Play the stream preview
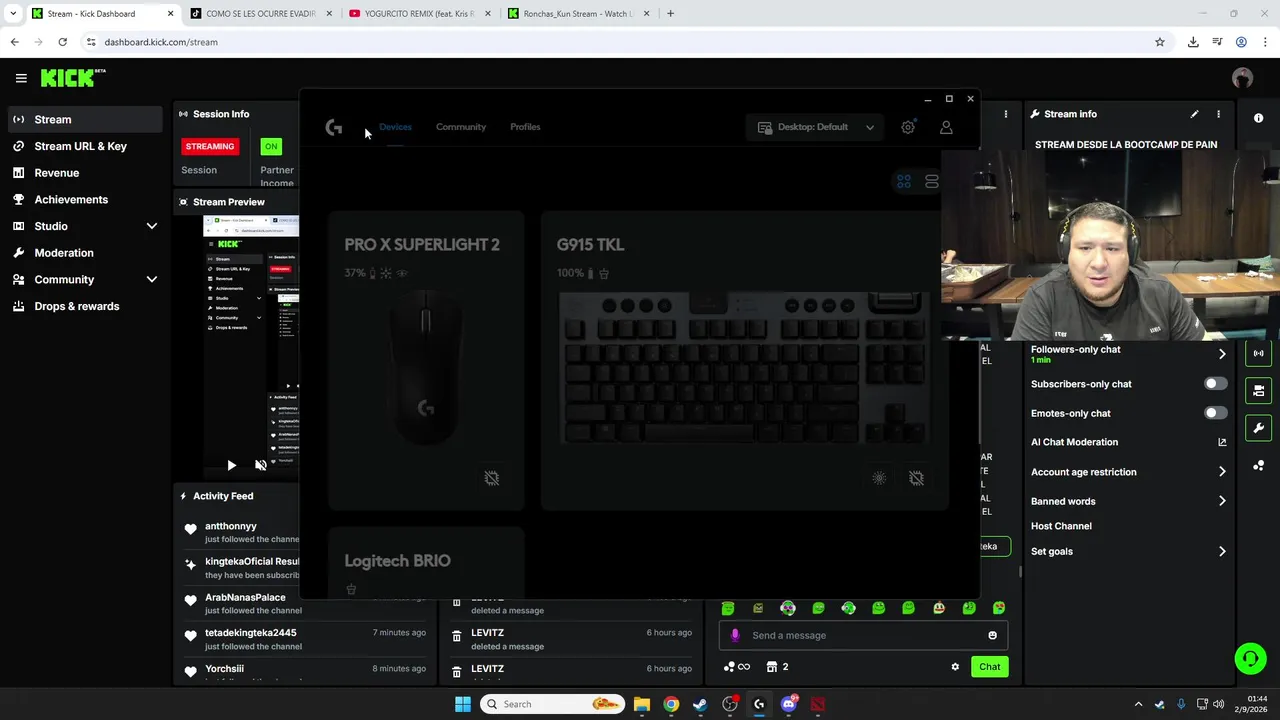Image resolution: width=1280 pixels, height=720 pixels. coord(231,465)
